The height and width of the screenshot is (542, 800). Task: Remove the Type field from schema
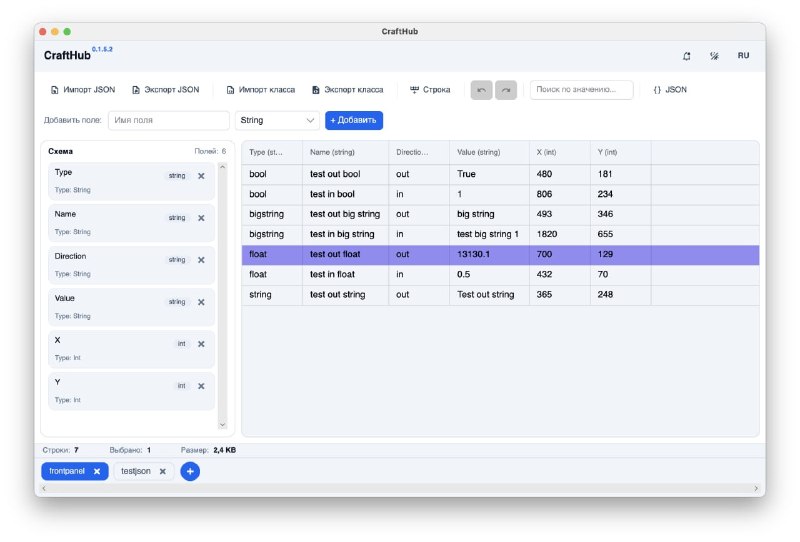click(x=202, y=176)
